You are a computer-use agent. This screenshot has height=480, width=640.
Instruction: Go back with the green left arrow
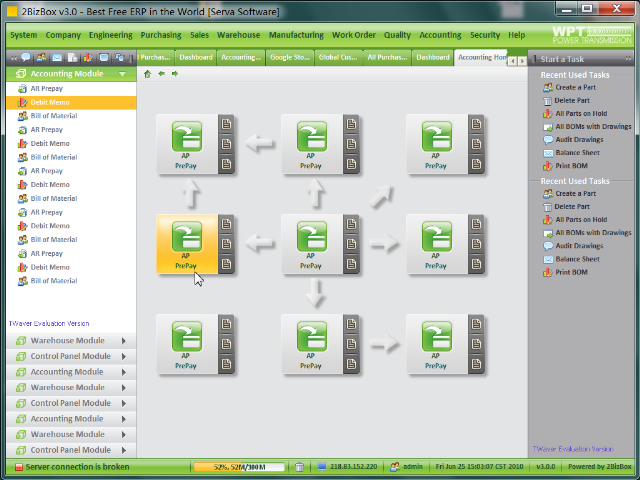point(161,74)
